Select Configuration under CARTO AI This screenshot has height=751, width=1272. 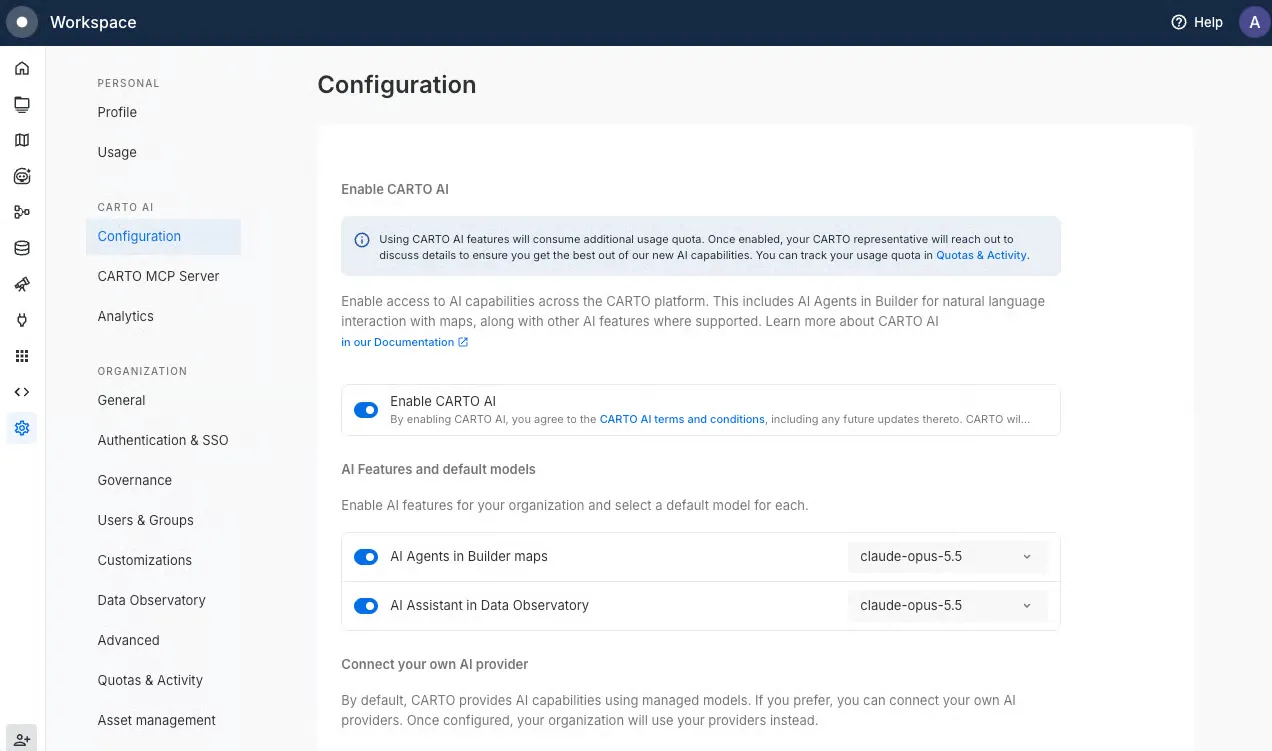163,237
